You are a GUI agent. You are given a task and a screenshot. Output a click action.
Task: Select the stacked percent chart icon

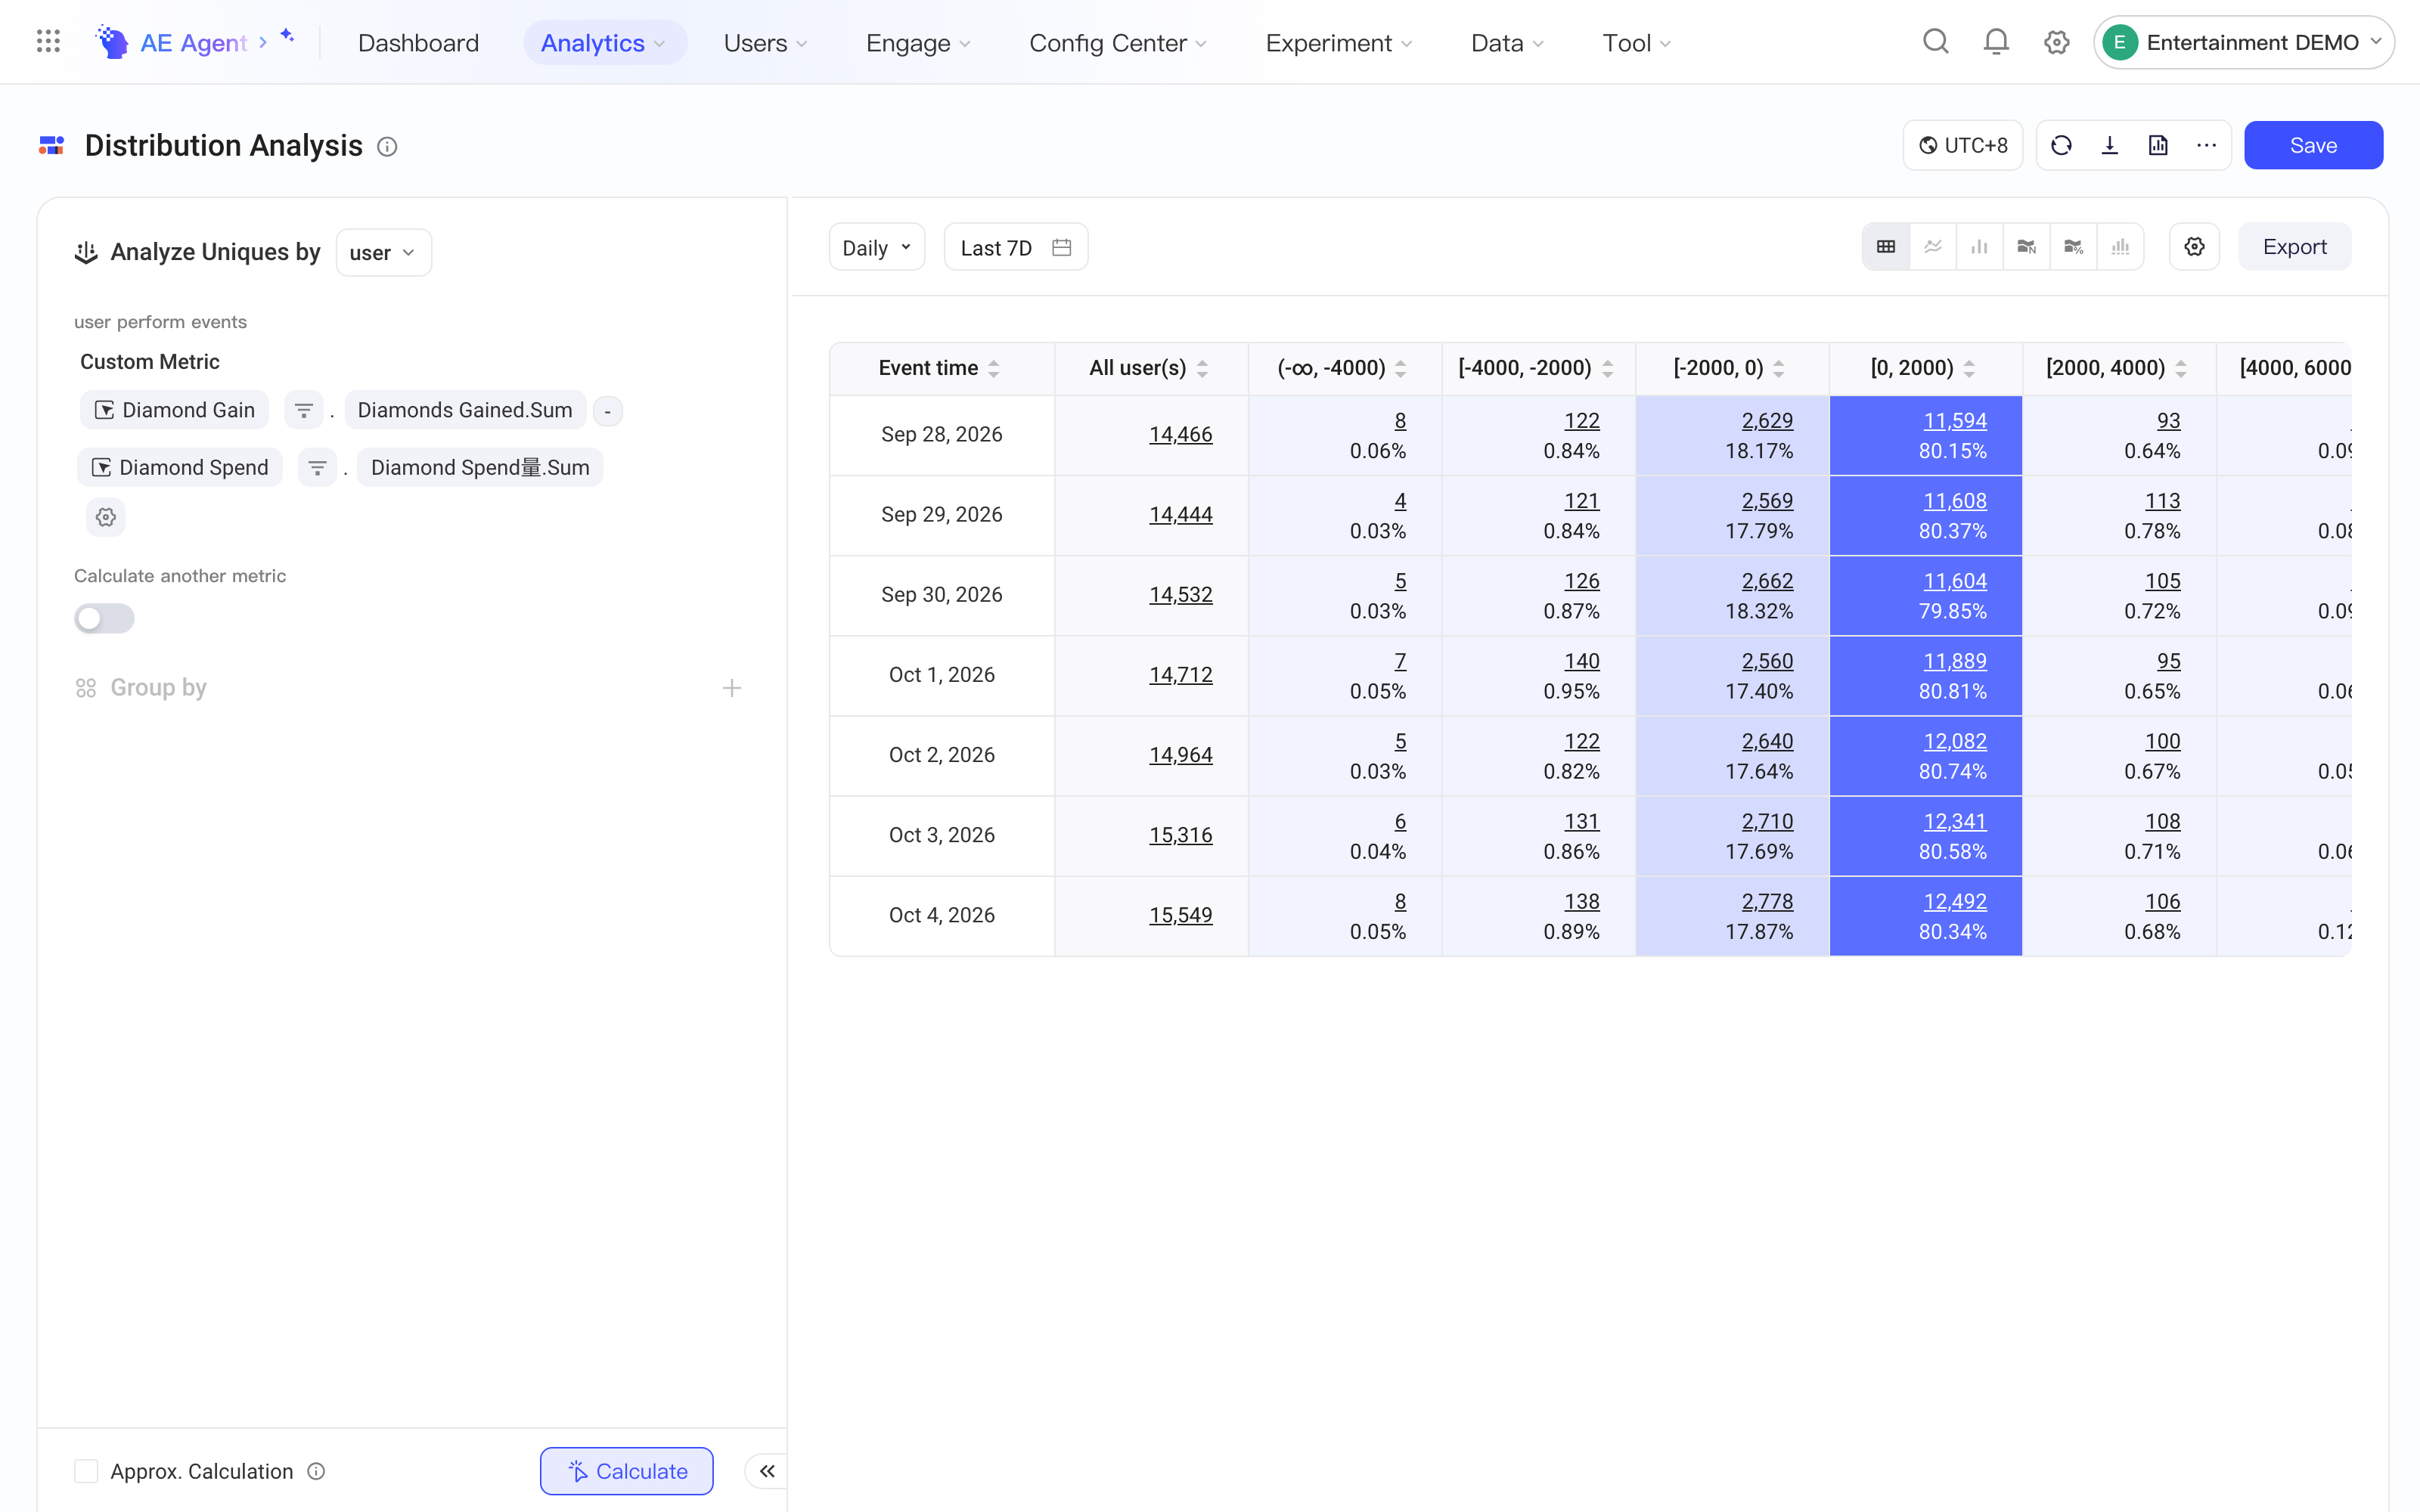pyautogui.click(x=2074, y=247)
